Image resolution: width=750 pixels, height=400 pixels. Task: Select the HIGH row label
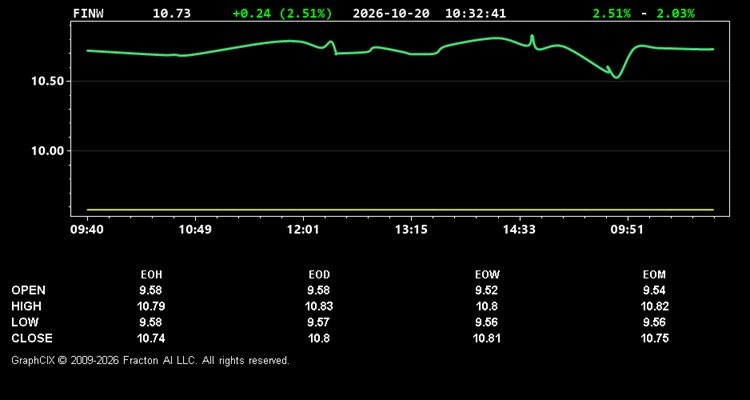click(26, 306)
